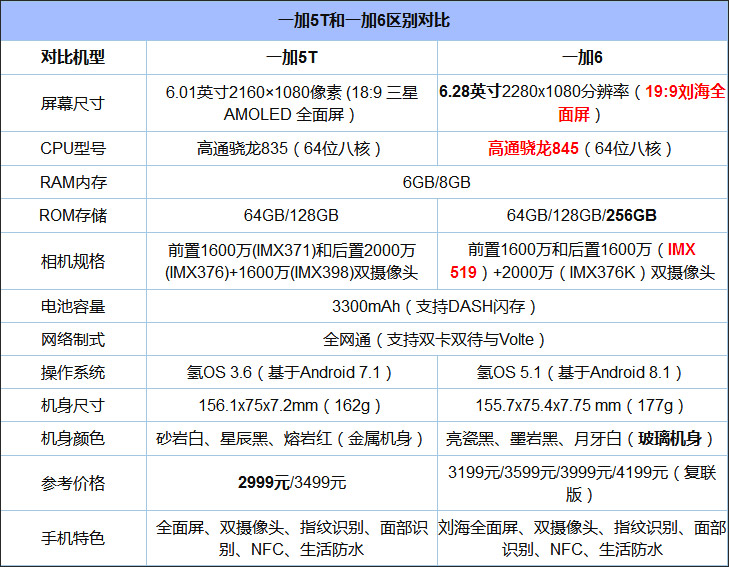Select the 手机特色 row label

click(73, 538)
